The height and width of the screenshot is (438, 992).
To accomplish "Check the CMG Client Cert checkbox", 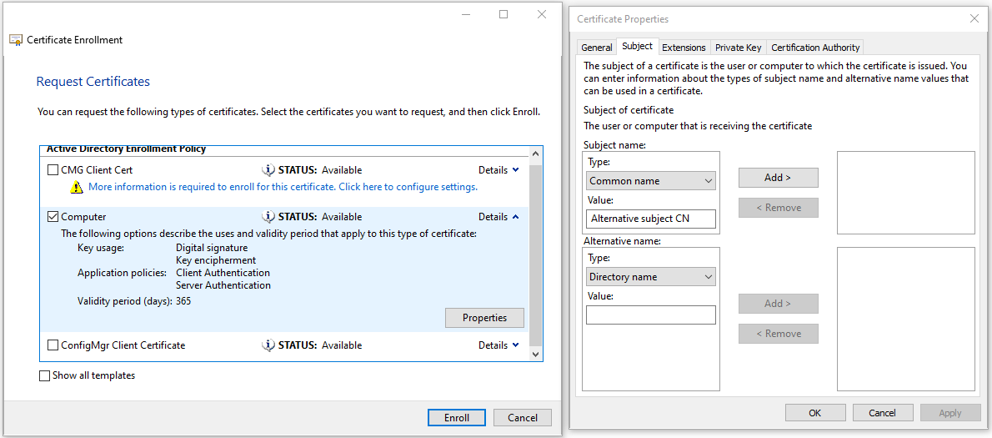I will [x=53, y=171].
